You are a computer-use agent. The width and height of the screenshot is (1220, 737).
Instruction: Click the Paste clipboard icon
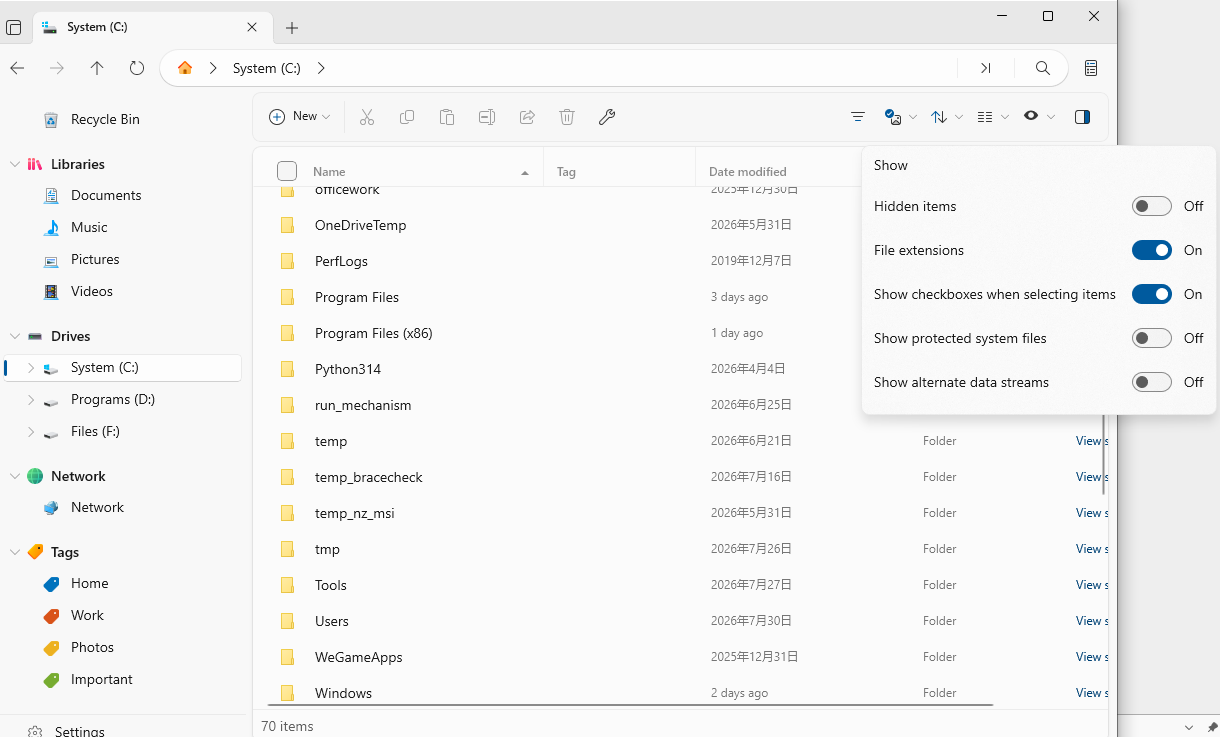[x=447, y=117]
